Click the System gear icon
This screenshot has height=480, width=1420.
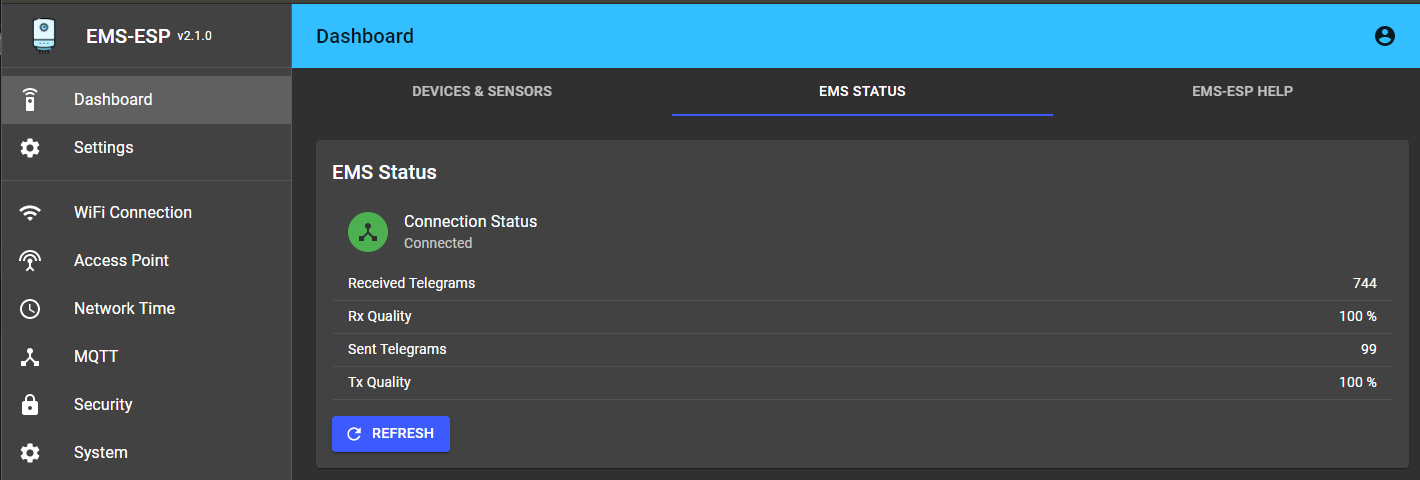click(30, 453)
